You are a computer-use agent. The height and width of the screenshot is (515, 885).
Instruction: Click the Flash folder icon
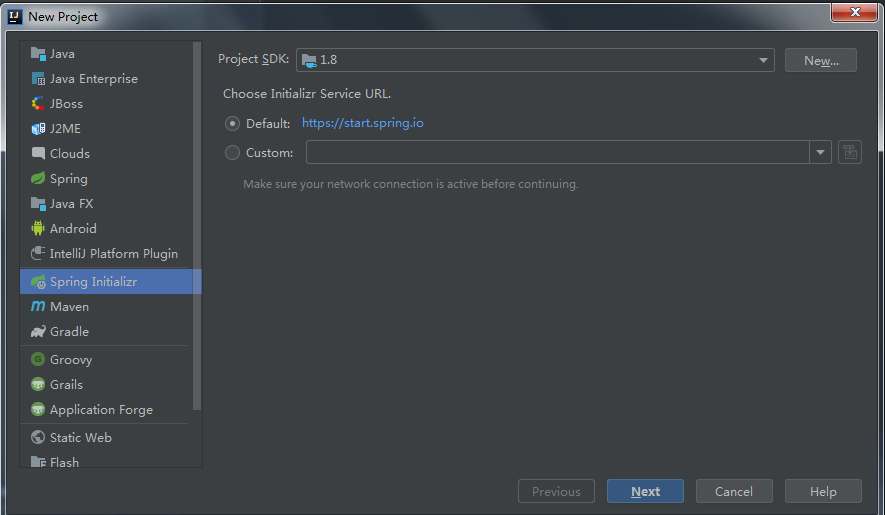38,462
